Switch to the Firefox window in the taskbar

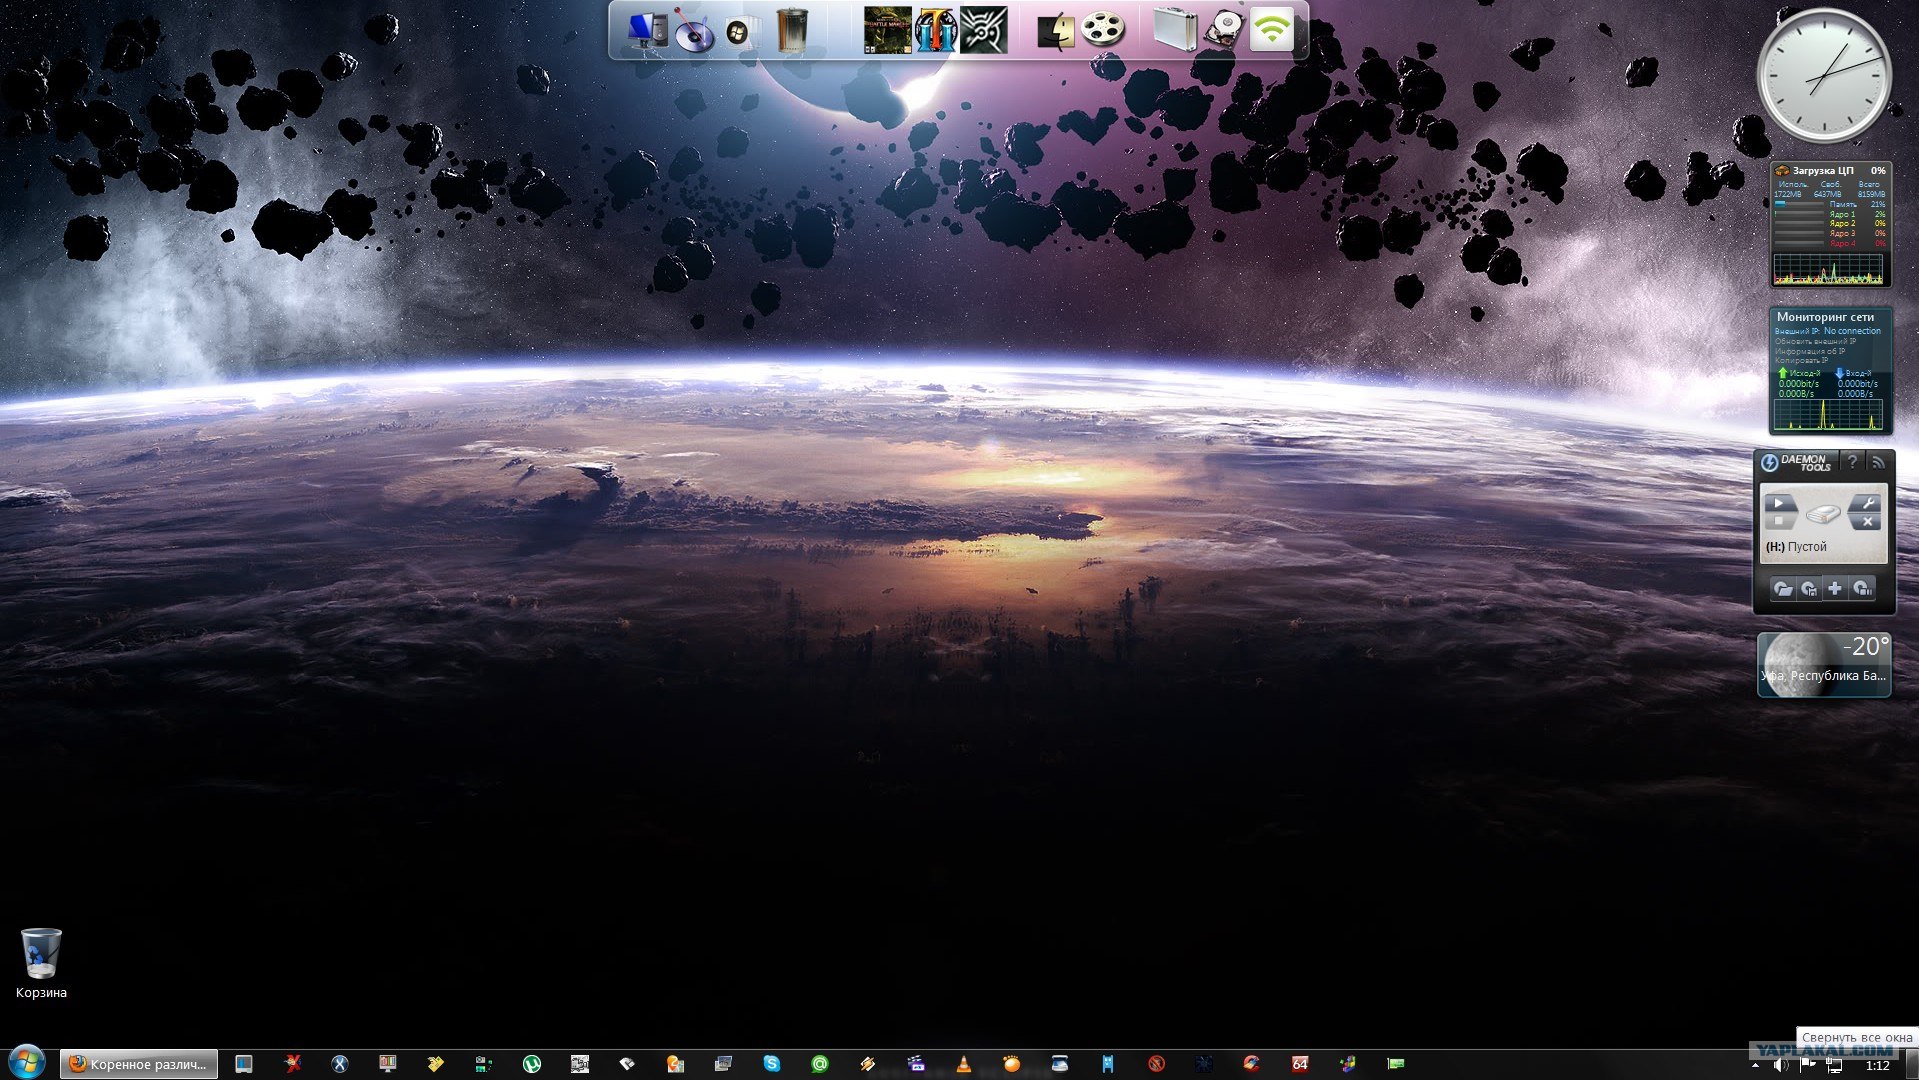139,1064
